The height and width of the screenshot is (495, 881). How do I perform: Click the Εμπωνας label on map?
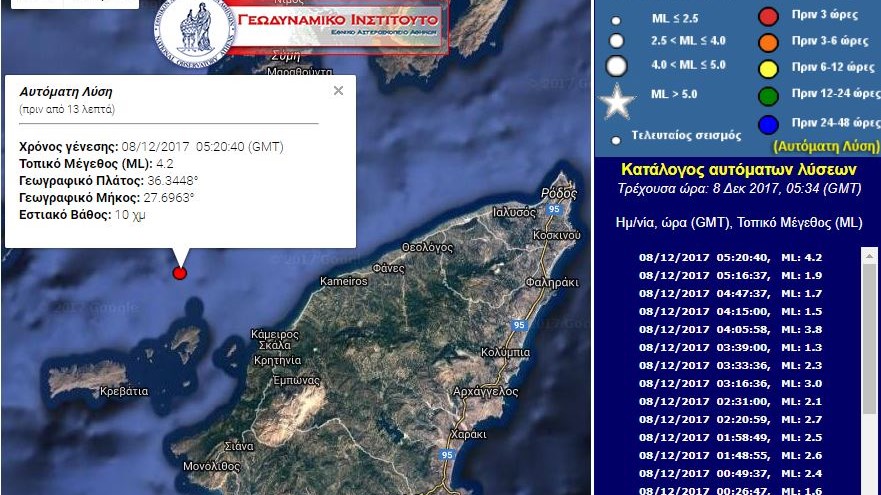click(296, 380)
